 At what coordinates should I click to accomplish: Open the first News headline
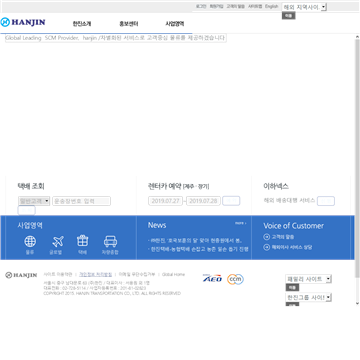195,240
